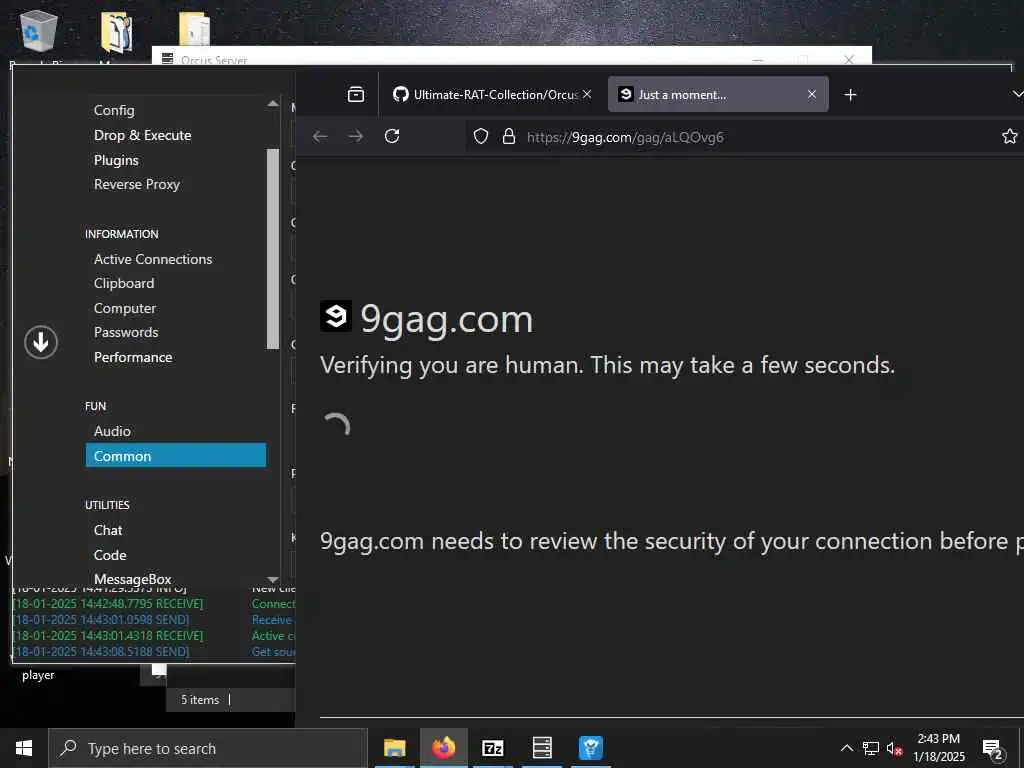1024x768 pixels.
Task: Select Reverse Proxy entry
Action: click(x=136, y=184)
